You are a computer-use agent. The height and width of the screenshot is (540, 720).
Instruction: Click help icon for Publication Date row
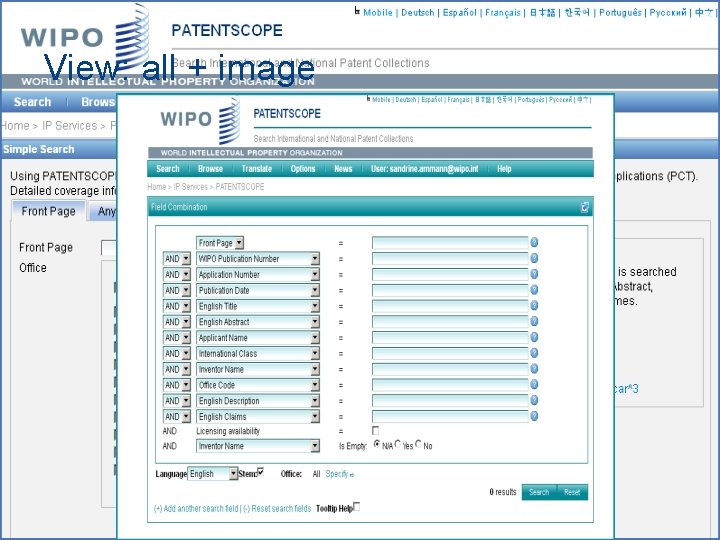(534, 290)
